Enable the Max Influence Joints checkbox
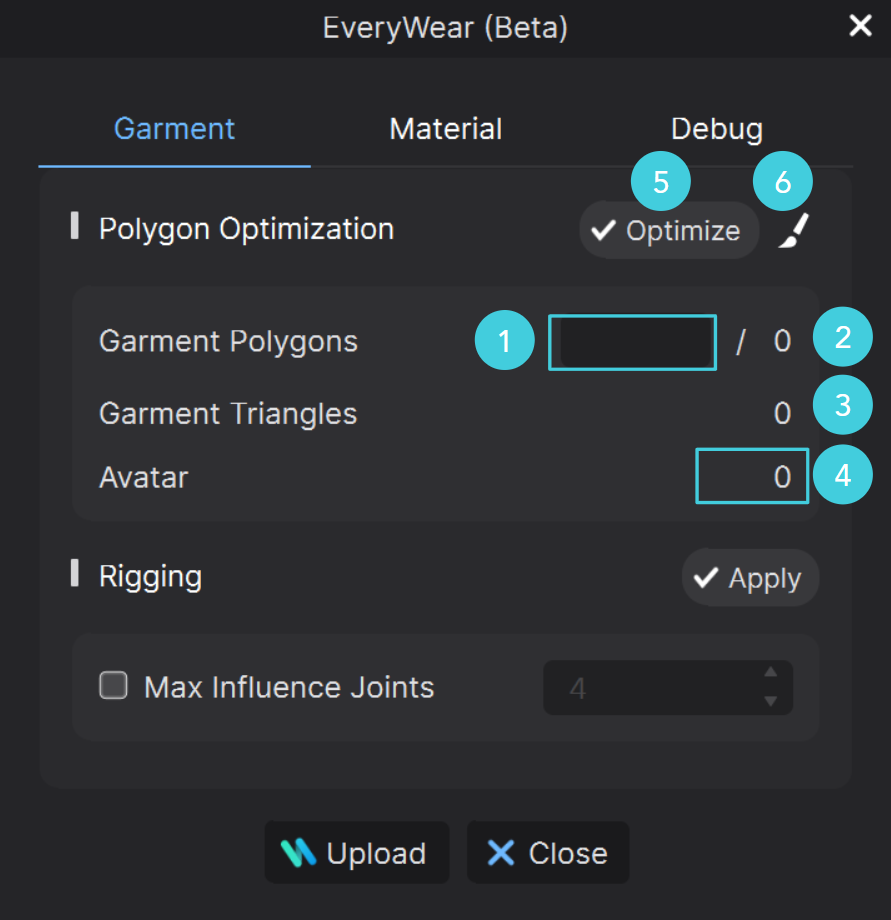Image resolution: width=891 pixels, height=920 pixels. click(113, 685)
